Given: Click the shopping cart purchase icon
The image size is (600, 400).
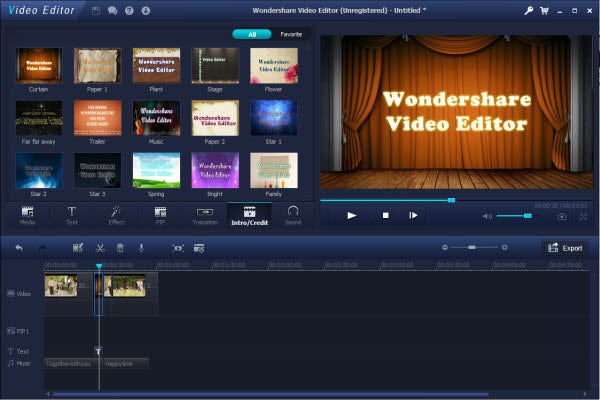Looking at the screenshot, I should pyautogui.click(x=544, y=10).
